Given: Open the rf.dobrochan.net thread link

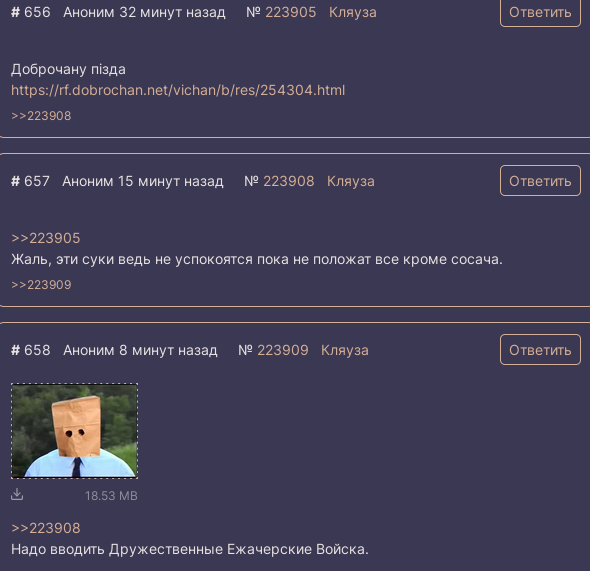Looking at the screenshot, I should 178,90.
